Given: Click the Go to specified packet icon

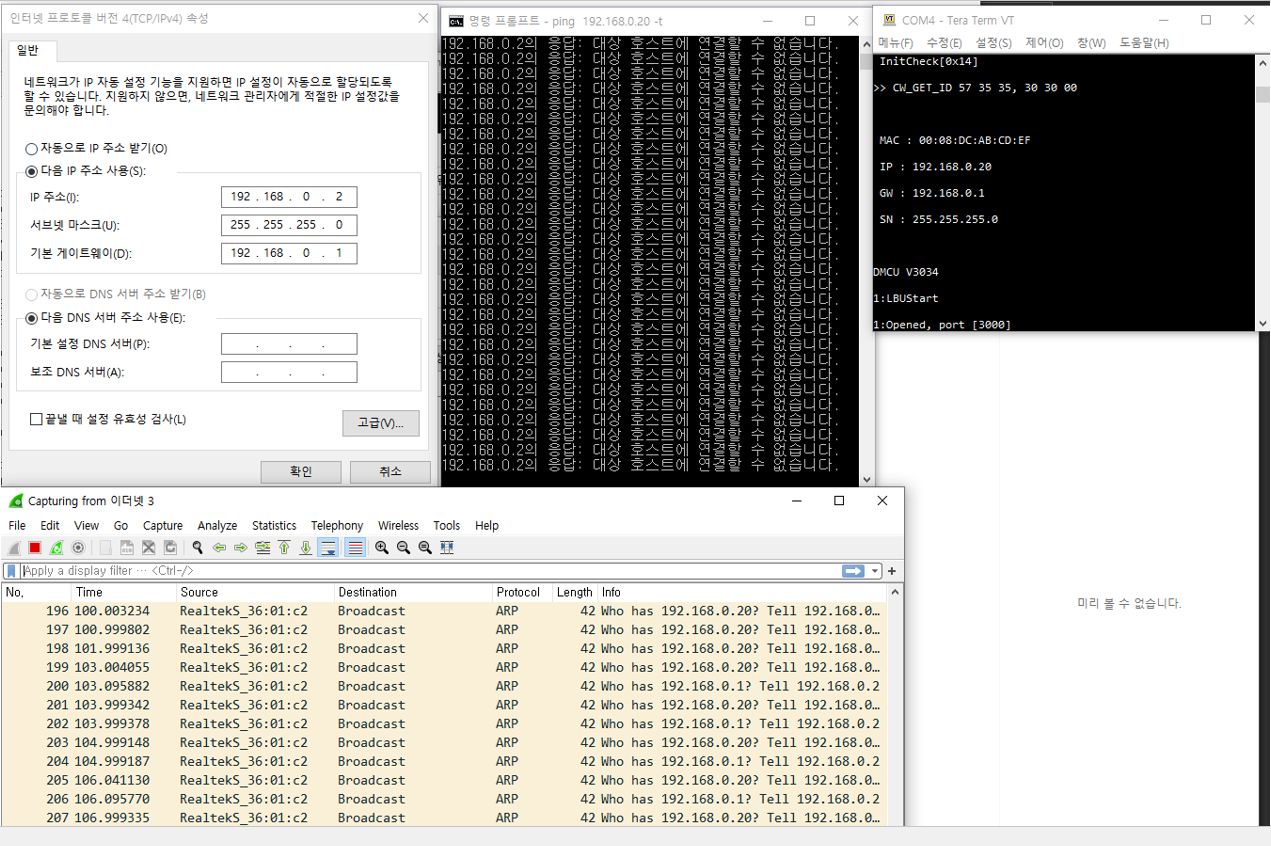Looking at the screenshot, I should (x=262, y=547).
